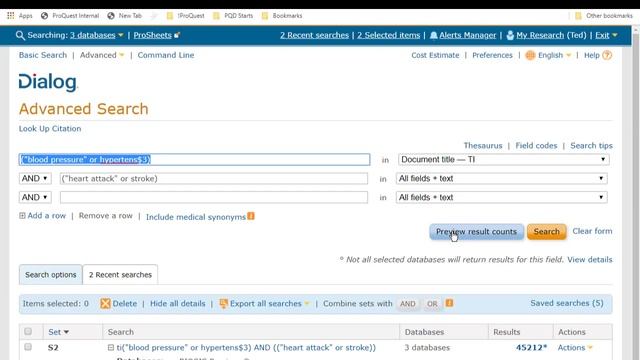Open the second AND operator dropdown
The height and width of the screenshot is (360, 640).
click(x=35, y=197)
